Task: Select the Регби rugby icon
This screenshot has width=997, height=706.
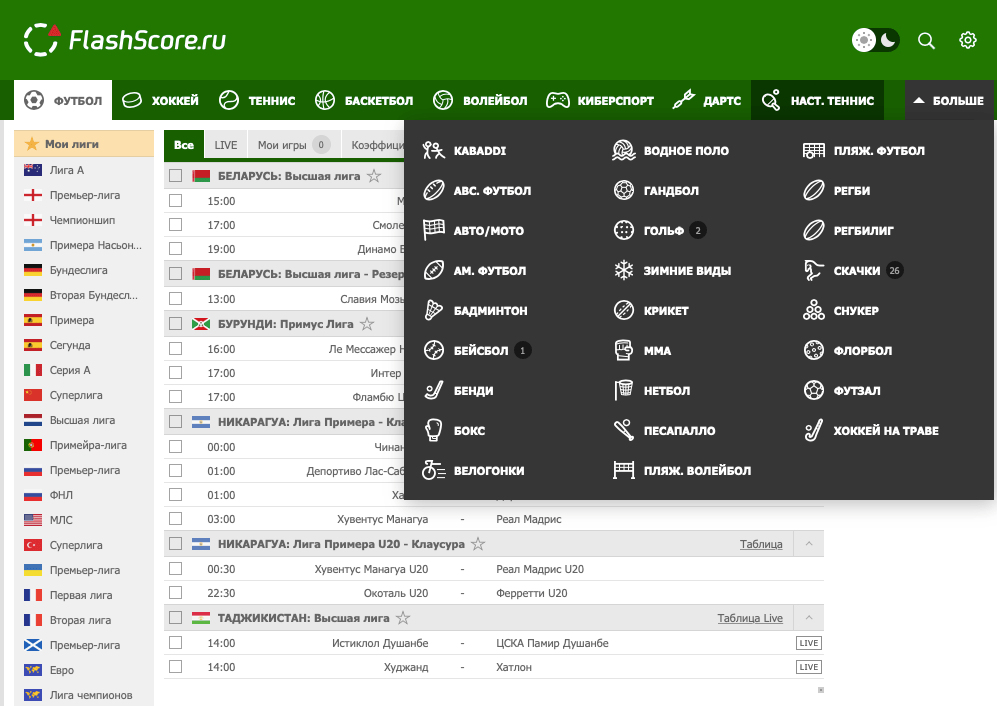Action: coord(814,191)
